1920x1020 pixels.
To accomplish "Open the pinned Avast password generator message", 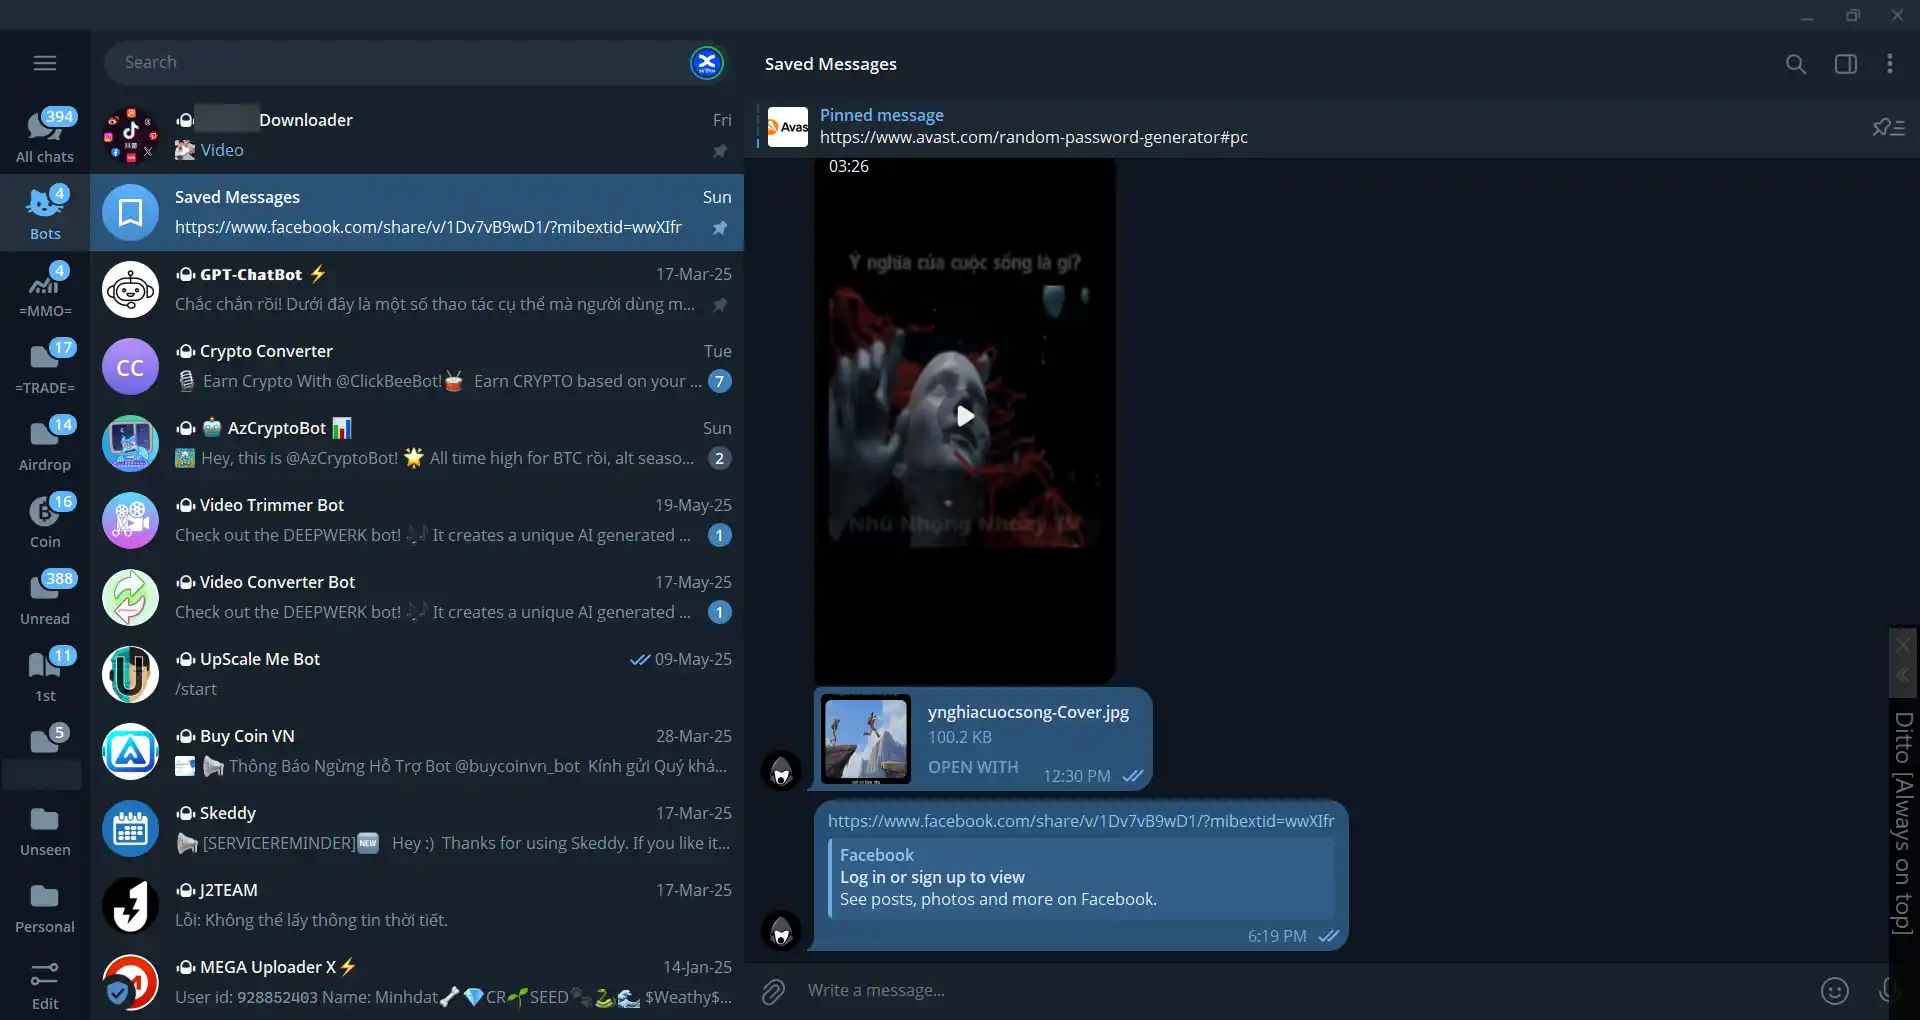I will click(1033, 127).
